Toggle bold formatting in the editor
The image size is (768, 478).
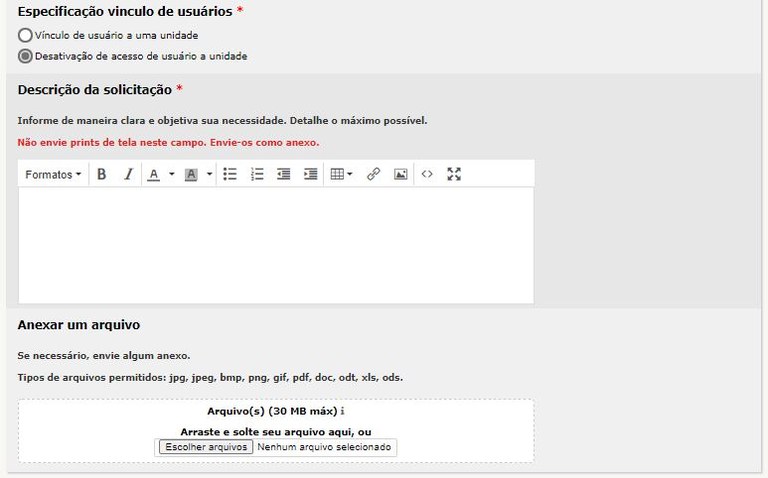pyautogui.click(x=101, y=174)
